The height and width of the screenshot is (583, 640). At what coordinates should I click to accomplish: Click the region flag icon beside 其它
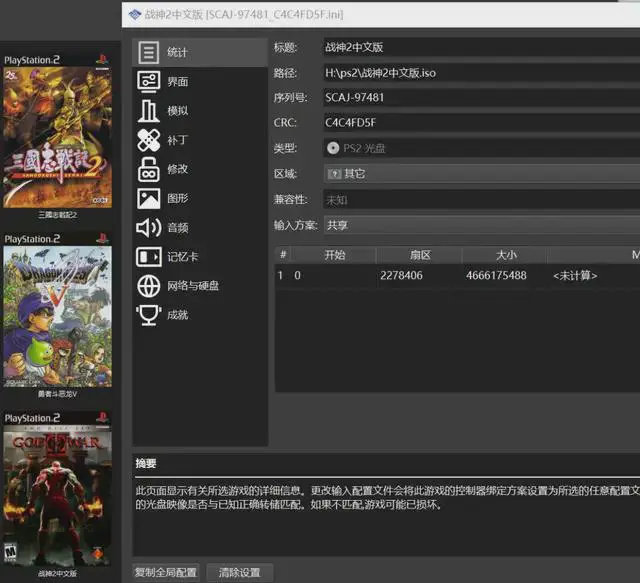coord(334,174)
